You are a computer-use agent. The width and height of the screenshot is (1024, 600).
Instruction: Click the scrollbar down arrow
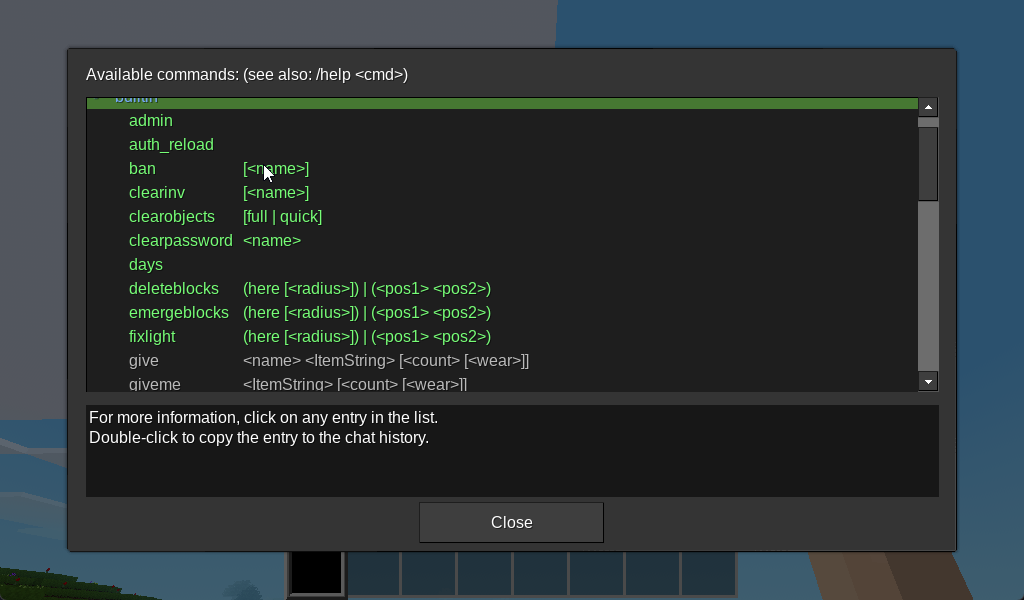(928, 381)
